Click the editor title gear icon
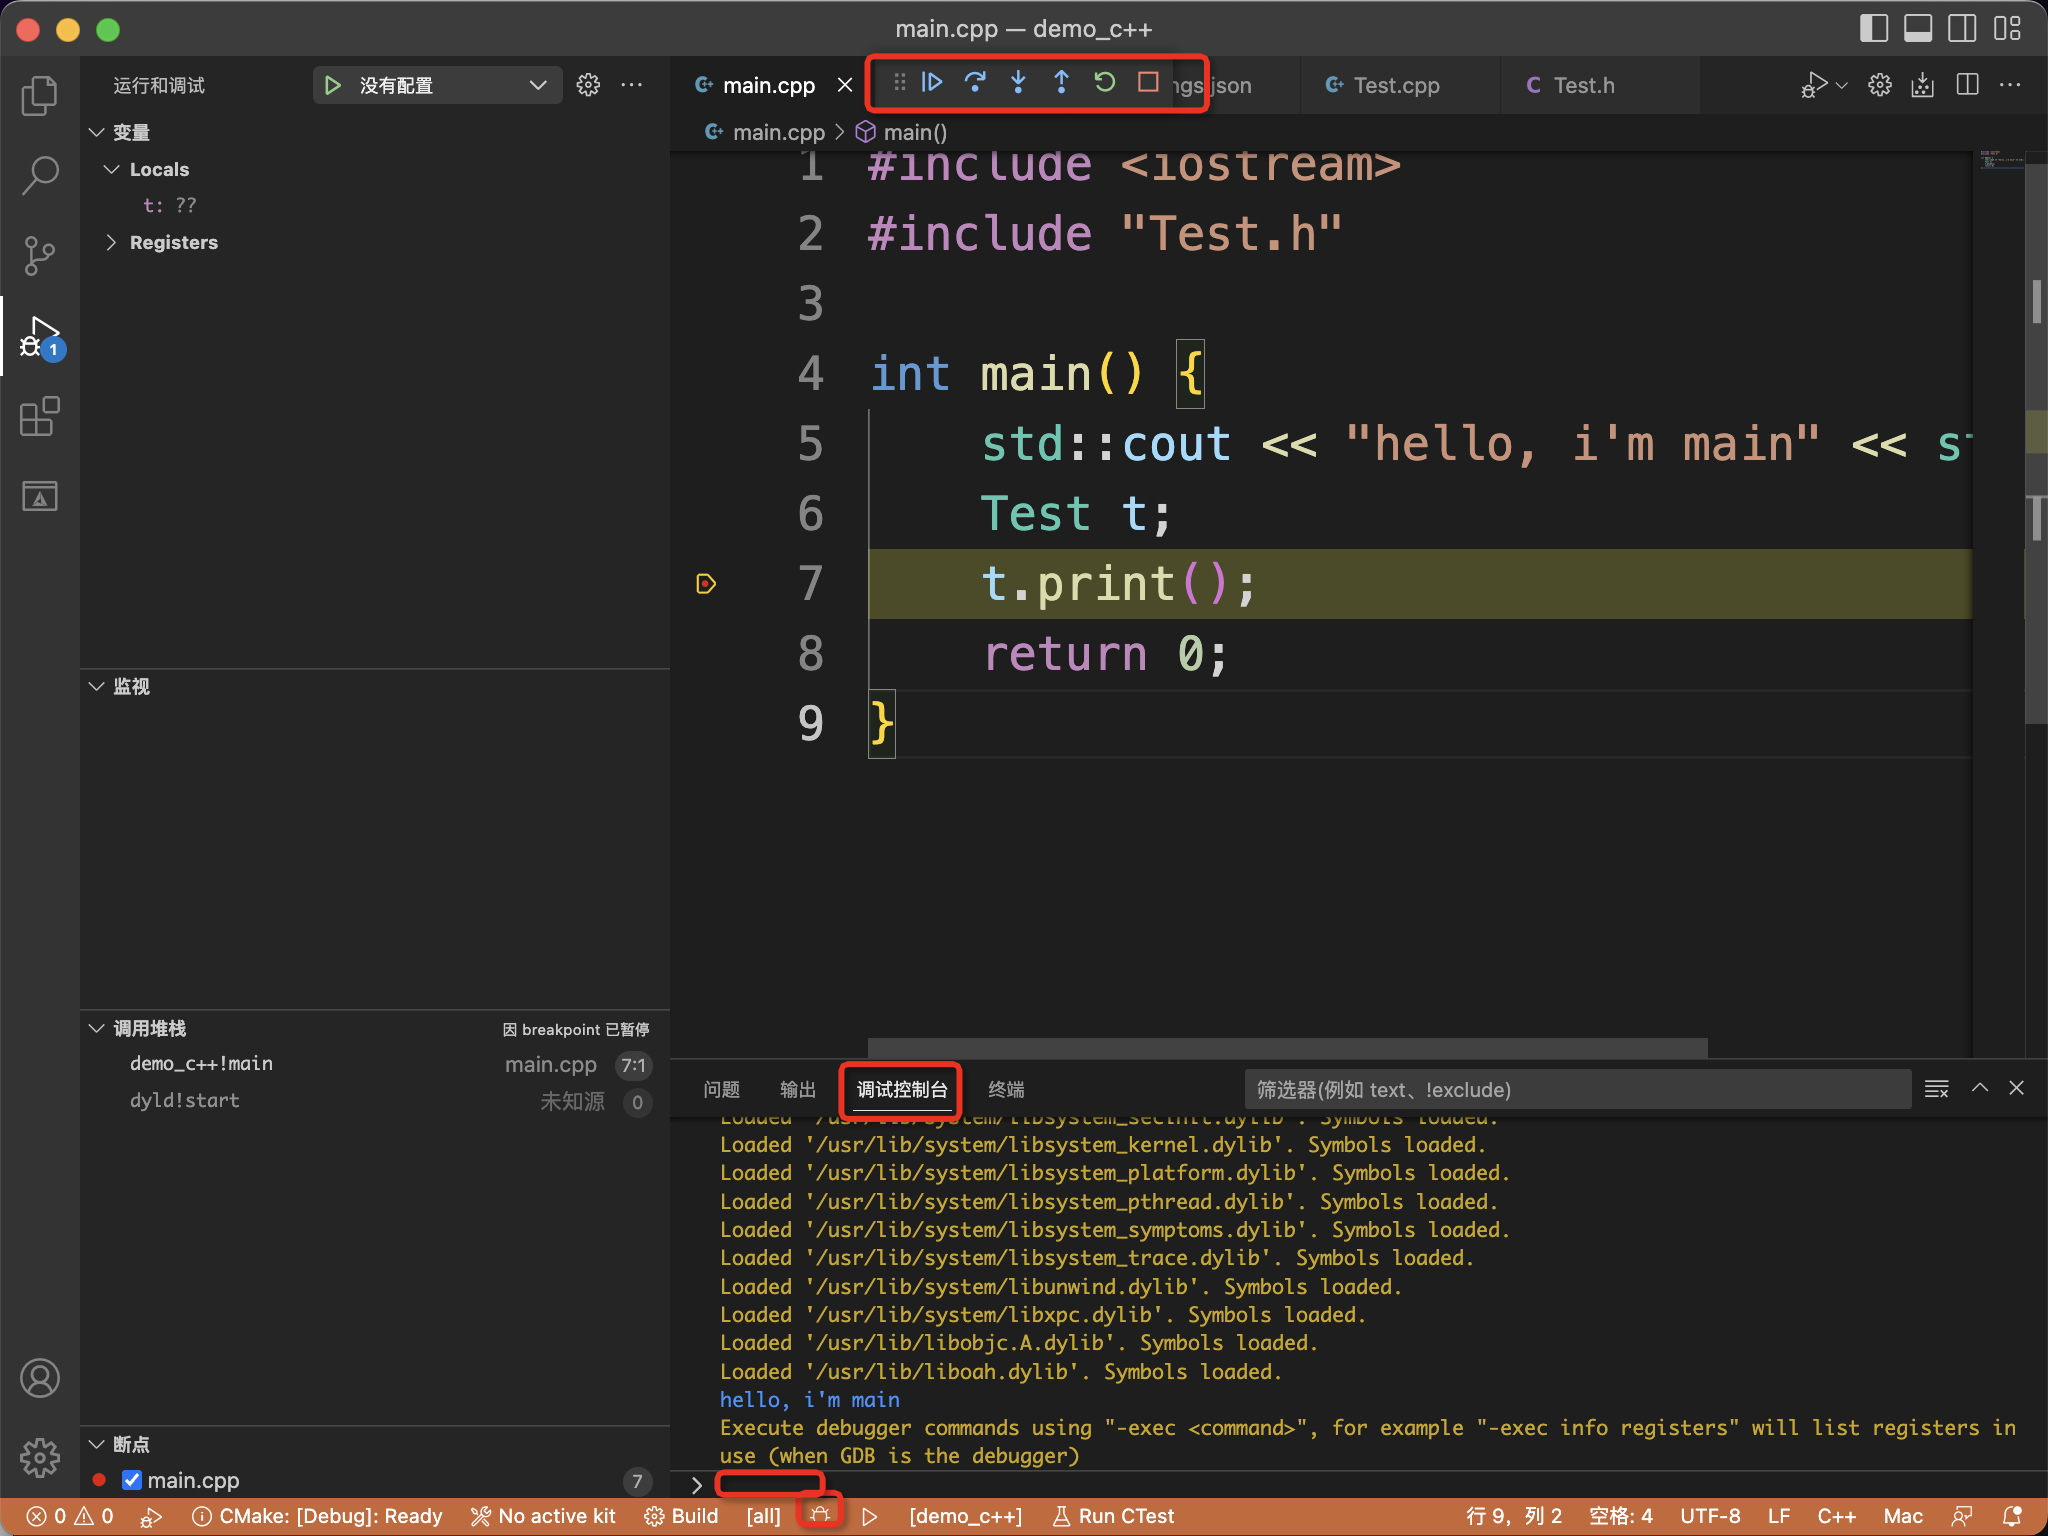 (x=1880, y=85)
